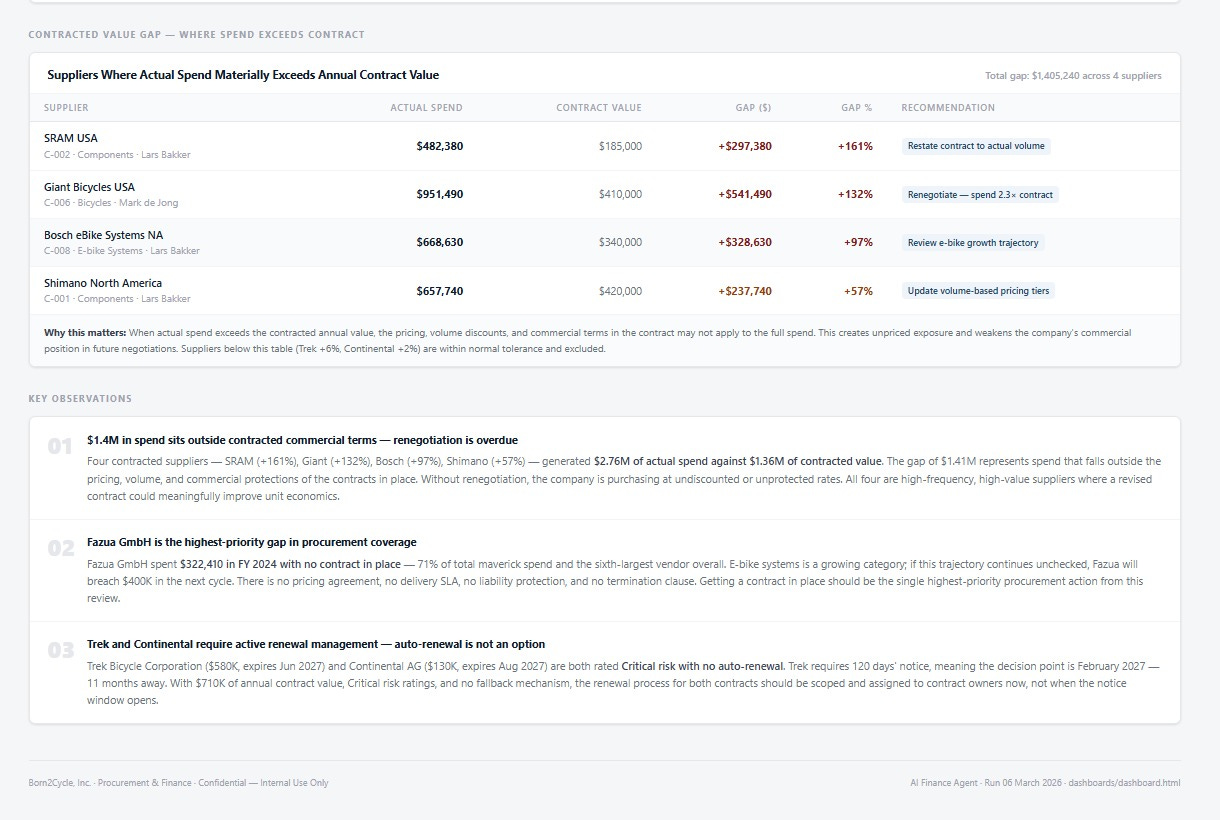The image size is (1220, 820).
Task: Click the 'Why this matters:' note label
Action: (85, 332)
